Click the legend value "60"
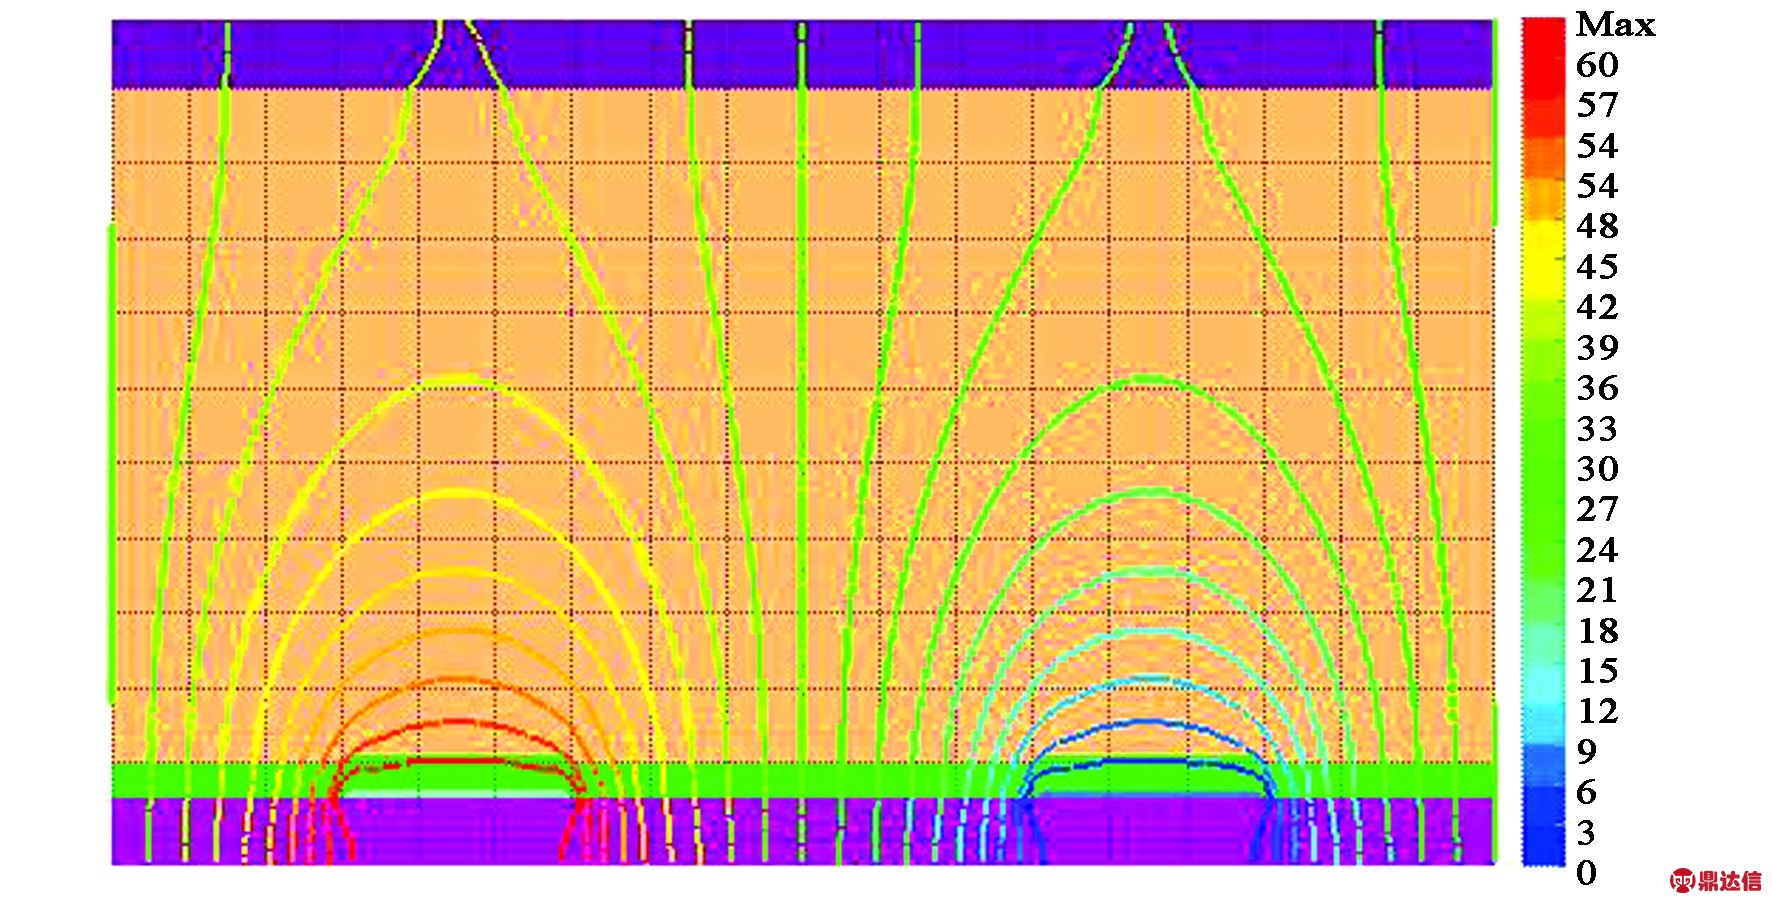 tap(1597, 65)
